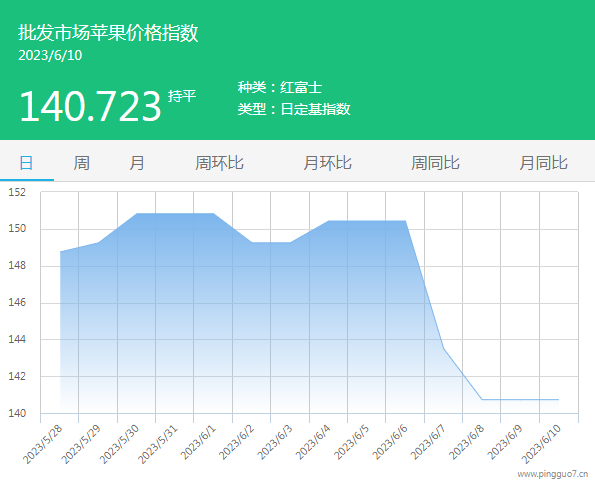595x483 pixels.
Task: Select the 日 daily tab
Action: click(27, 163)
